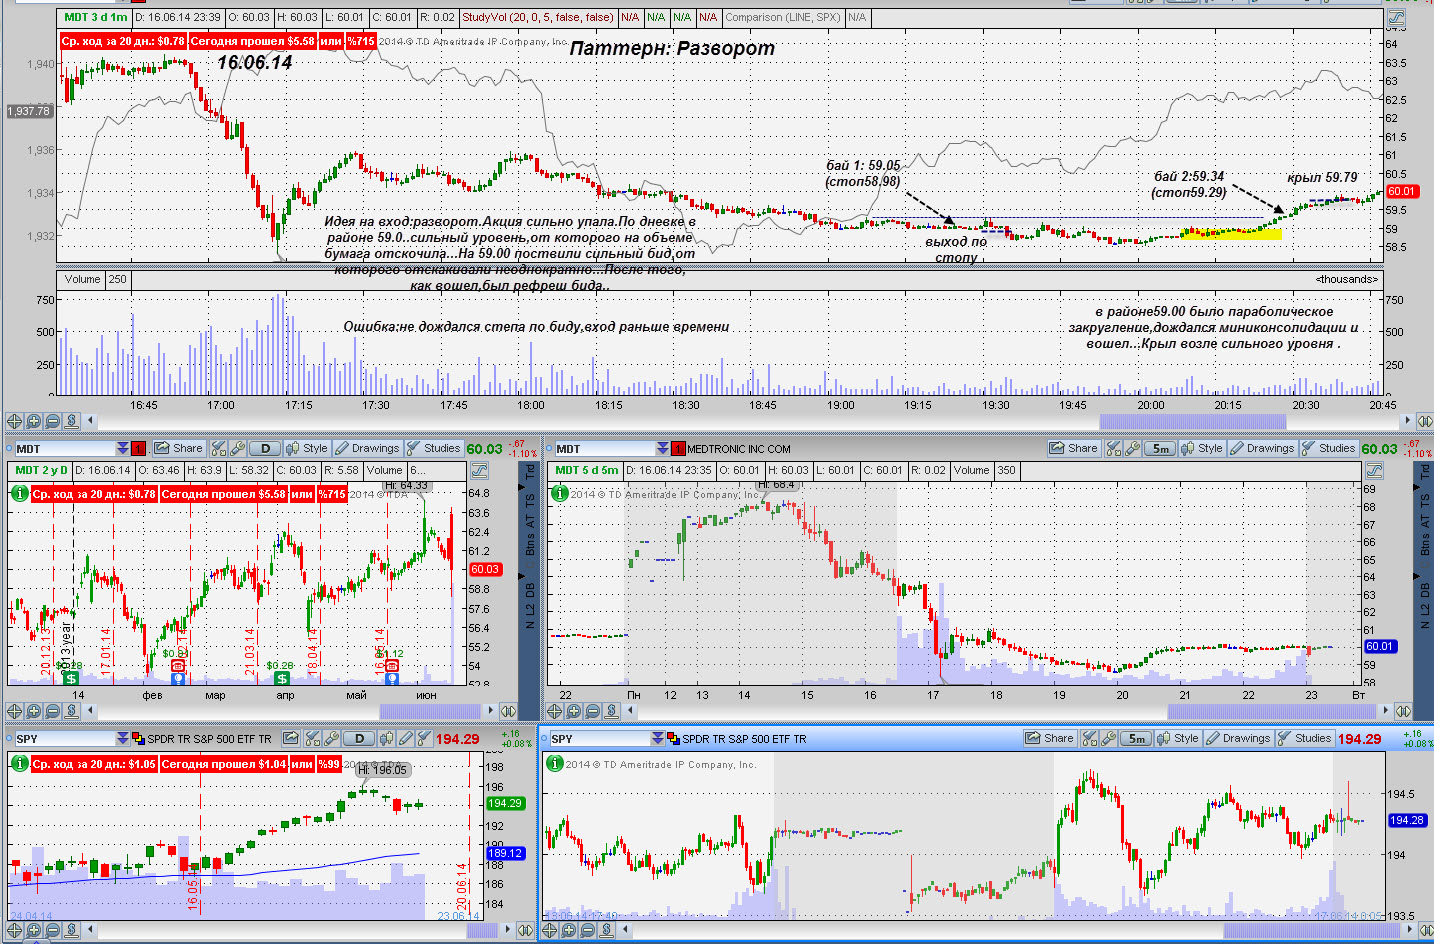
Task: Open red link-color 1 selector in MDT daily panel
Action: (138, 448)
